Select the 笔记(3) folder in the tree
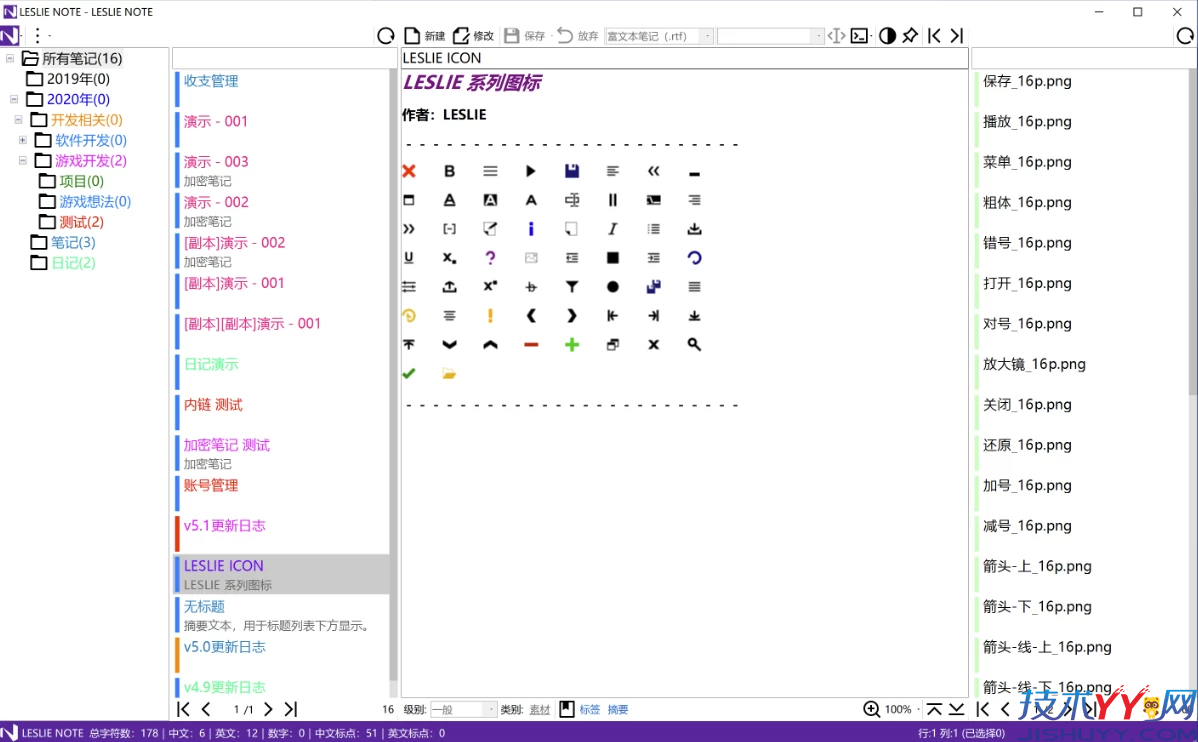The height and width of the screenshot is (742, 1198). click(73, 242)
